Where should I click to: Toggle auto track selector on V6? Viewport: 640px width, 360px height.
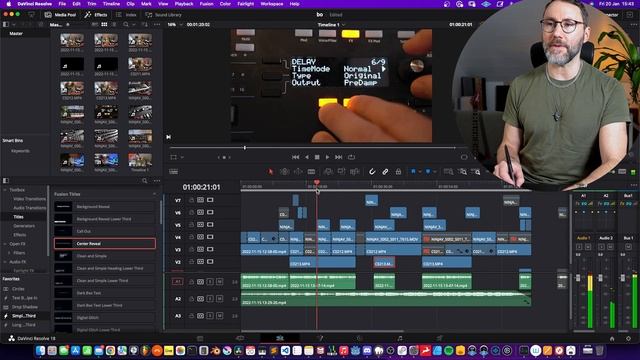200,213
